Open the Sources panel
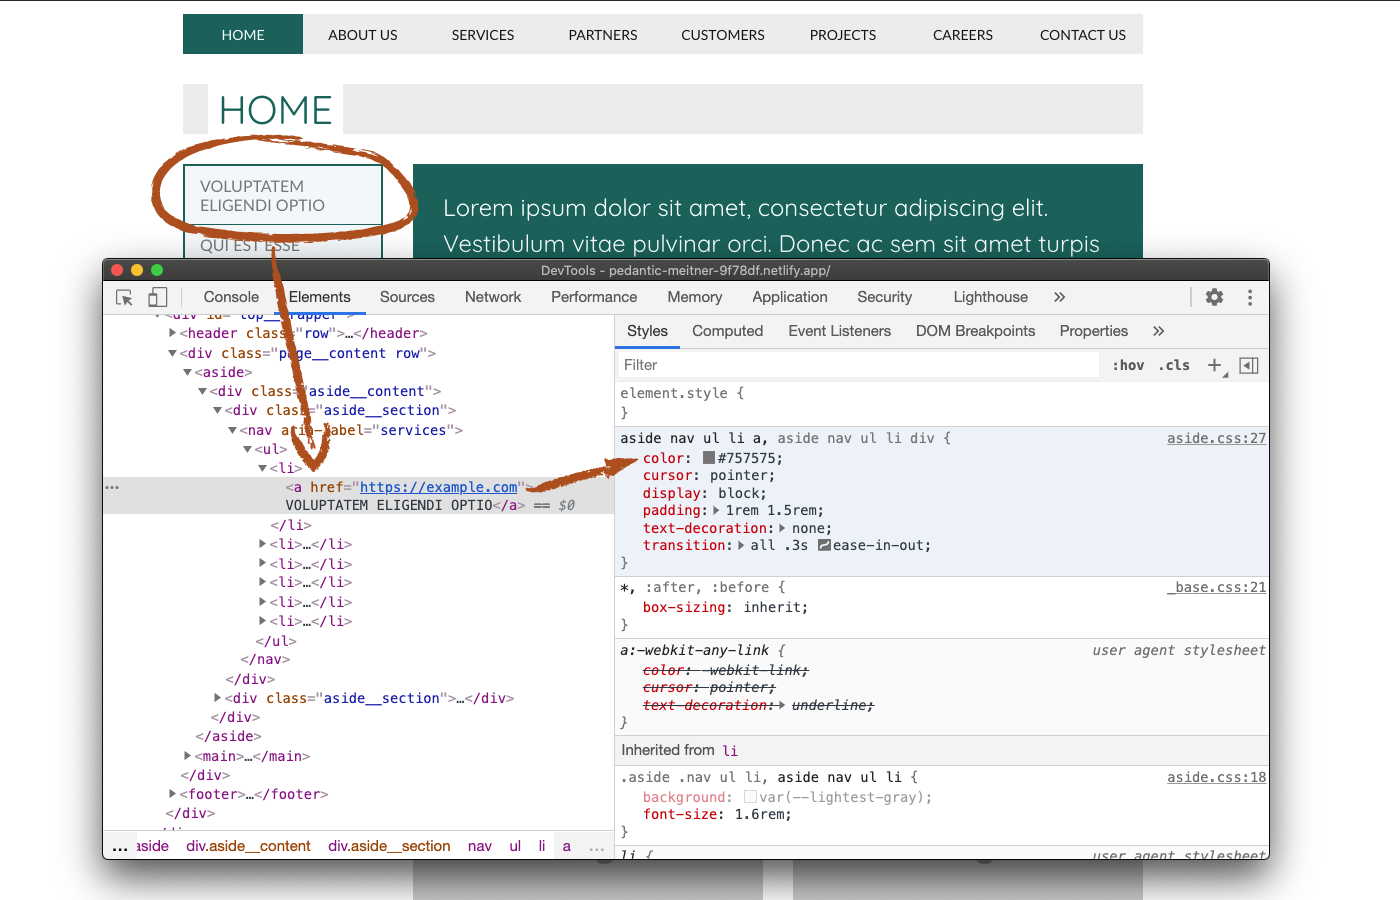 (407, 297)
